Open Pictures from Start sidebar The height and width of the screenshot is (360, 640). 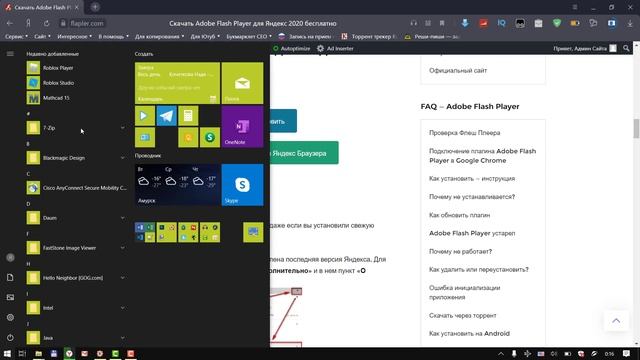pyautogui.click(x=10, y=297)
